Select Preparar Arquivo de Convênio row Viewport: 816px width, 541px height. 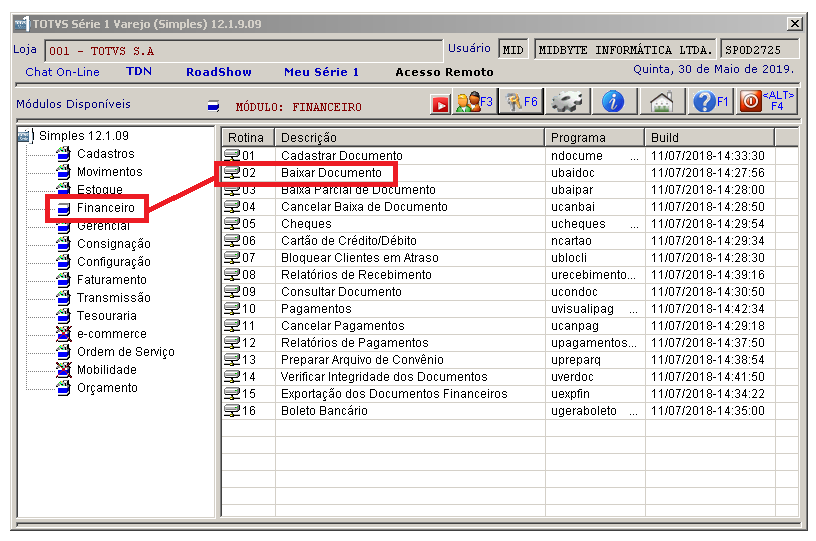pos(510,359)
